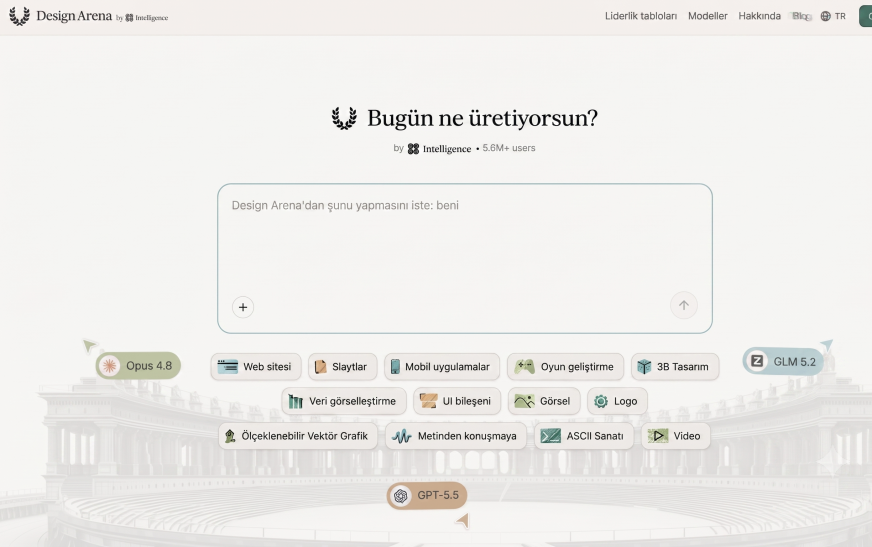Pick the Veri görselleştirme category
The image size is (872, 547).
click(344, 401)
